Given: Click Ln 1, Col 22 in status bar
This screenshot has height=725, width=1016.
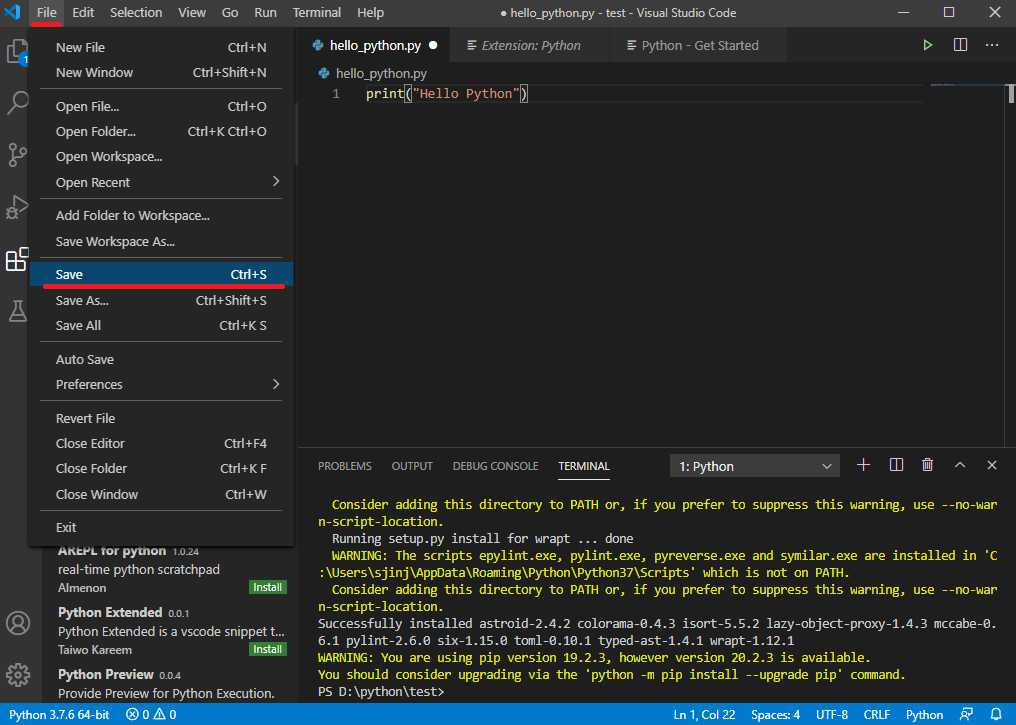Looking at the screenshot, I should (x=704, y=715).
